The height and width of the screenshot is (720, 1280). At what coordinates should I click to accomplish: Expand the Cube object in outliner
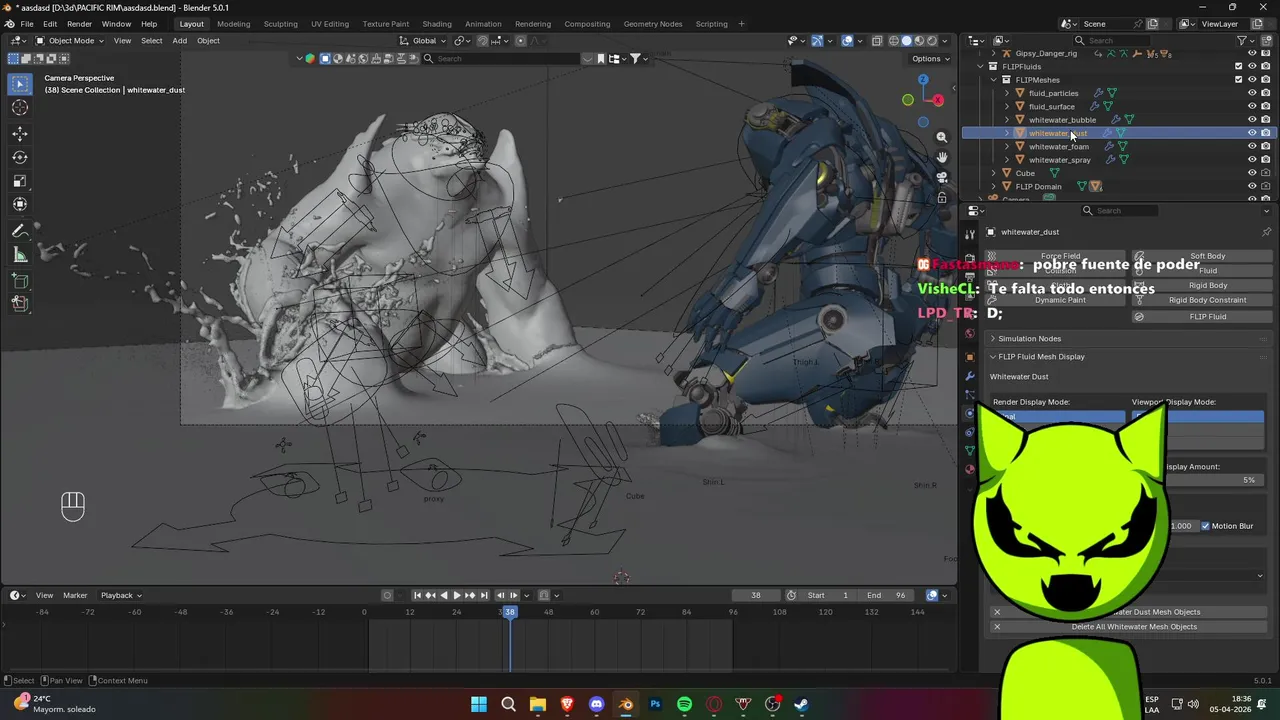click(993, 173)
